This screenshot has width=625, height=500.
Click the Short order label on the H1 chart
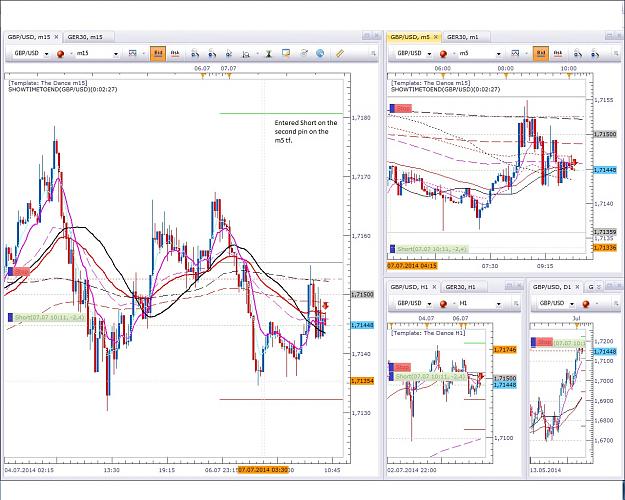click(x=428, y=376)
